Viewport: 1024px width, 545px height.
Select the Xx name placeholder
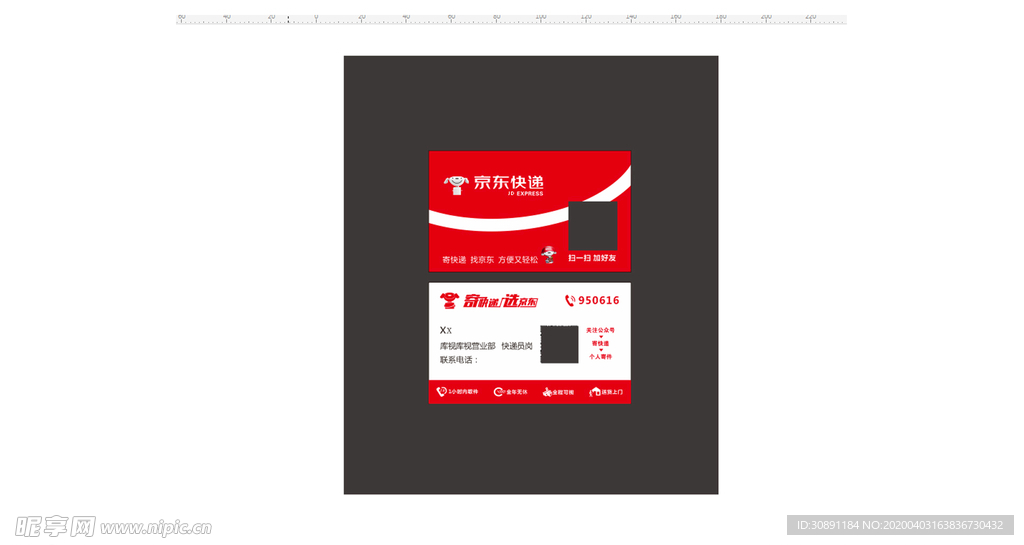click(445, 330)
